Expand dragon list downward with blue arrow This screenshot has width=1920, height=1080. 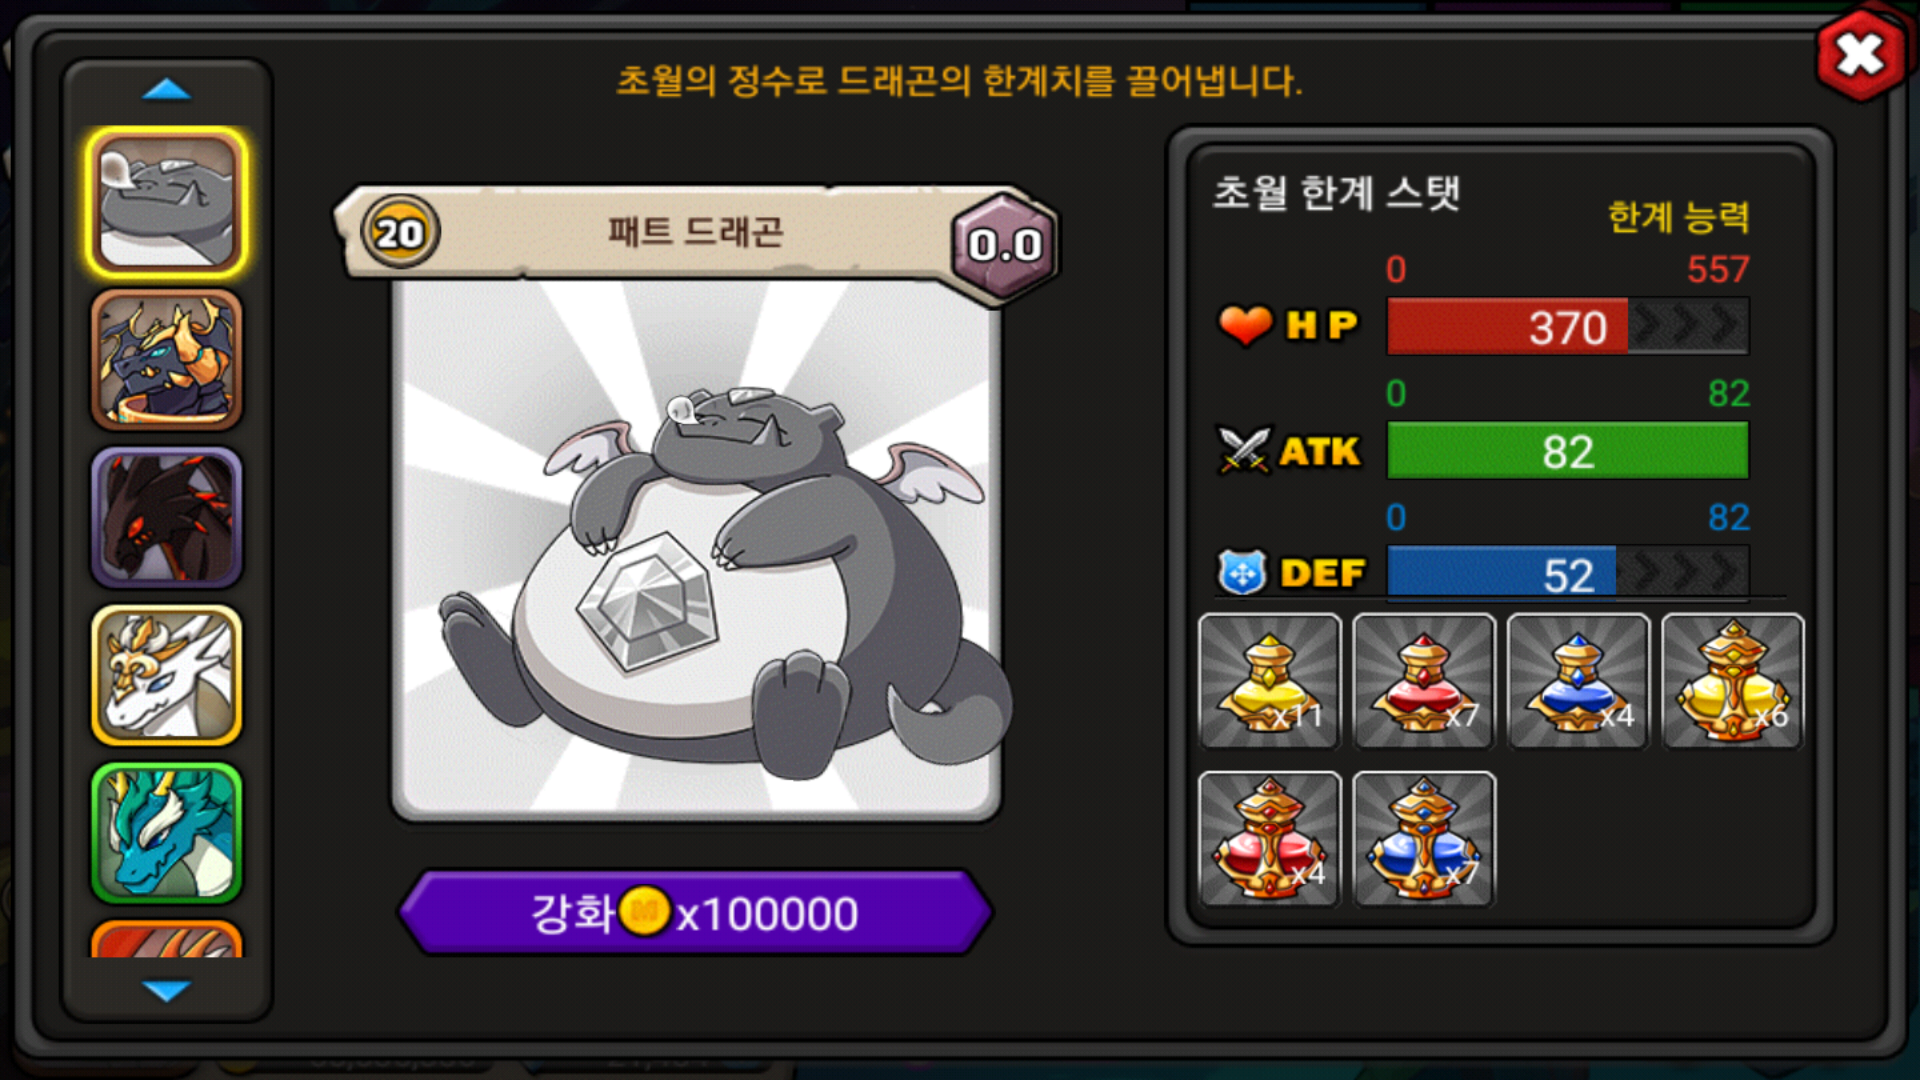click(166, 990)
